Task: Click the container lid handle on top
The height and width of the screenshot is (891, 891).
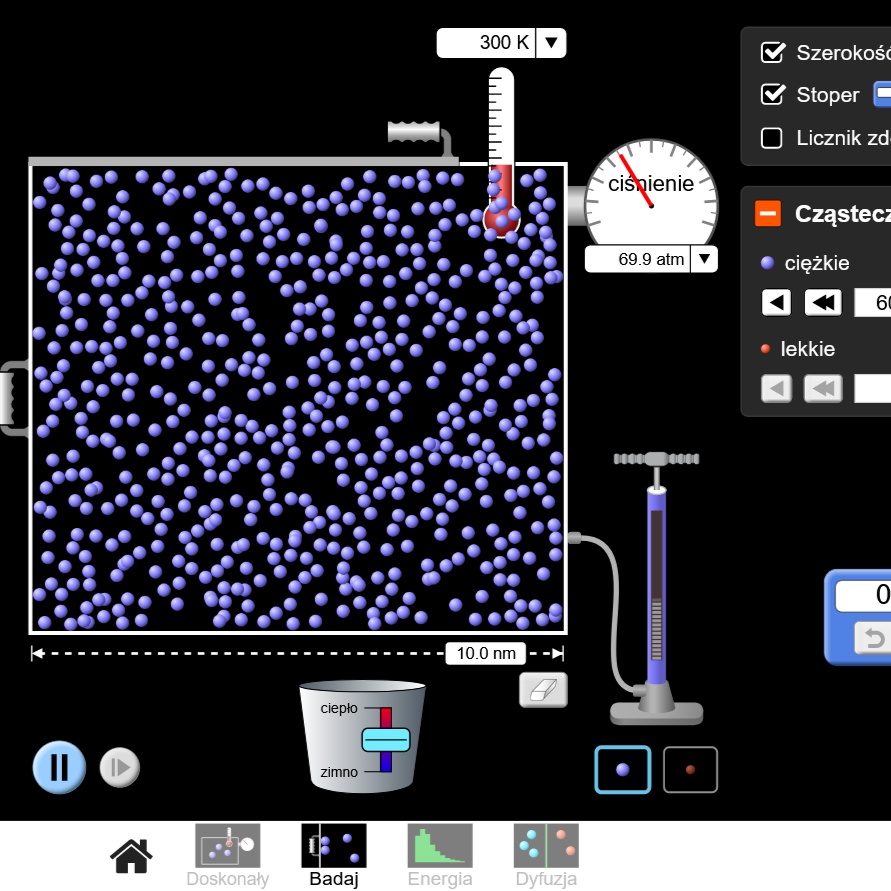Action: [414, 132]
